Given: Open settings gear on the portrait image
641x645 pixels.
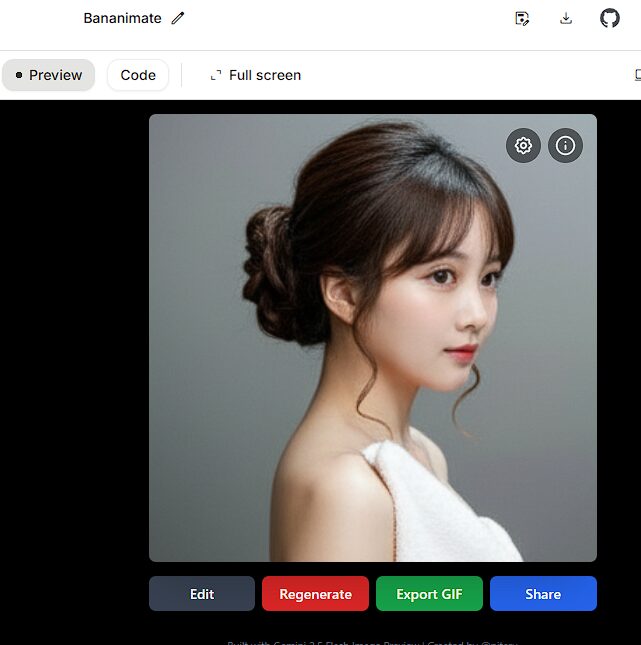Looking at the screenshot, I should [x=523, y=146].
